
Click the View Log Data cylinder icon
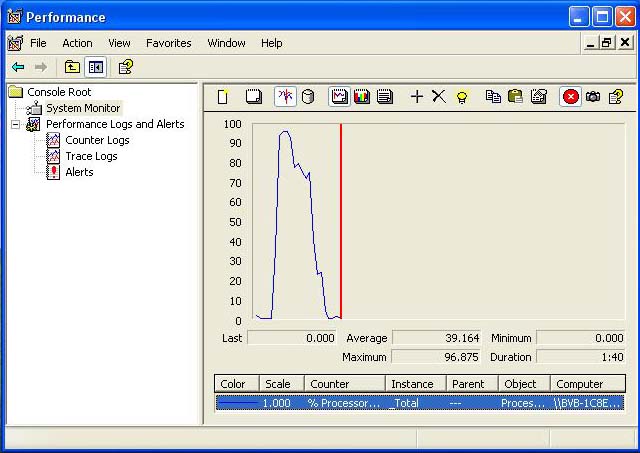(308, 97)
